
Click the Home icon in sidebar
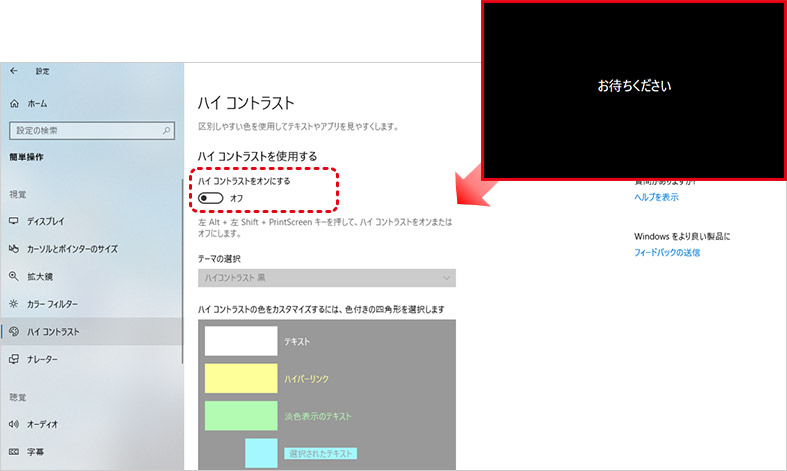pos(14,103)
